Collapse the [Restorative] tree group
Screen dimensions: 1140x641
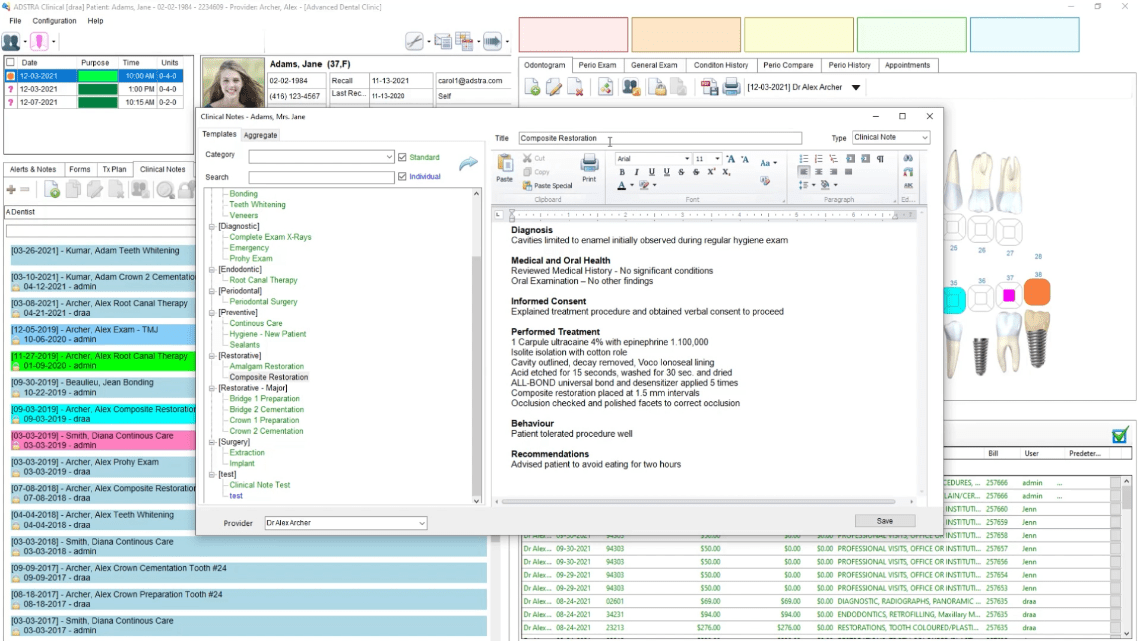pyautogui.click(x=212, y=356)
